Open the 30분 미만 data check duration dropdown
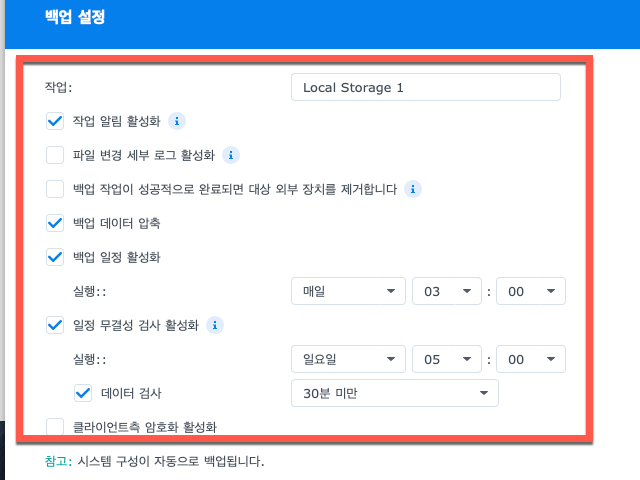Screen dimensions: 640x480 [395, 393]
